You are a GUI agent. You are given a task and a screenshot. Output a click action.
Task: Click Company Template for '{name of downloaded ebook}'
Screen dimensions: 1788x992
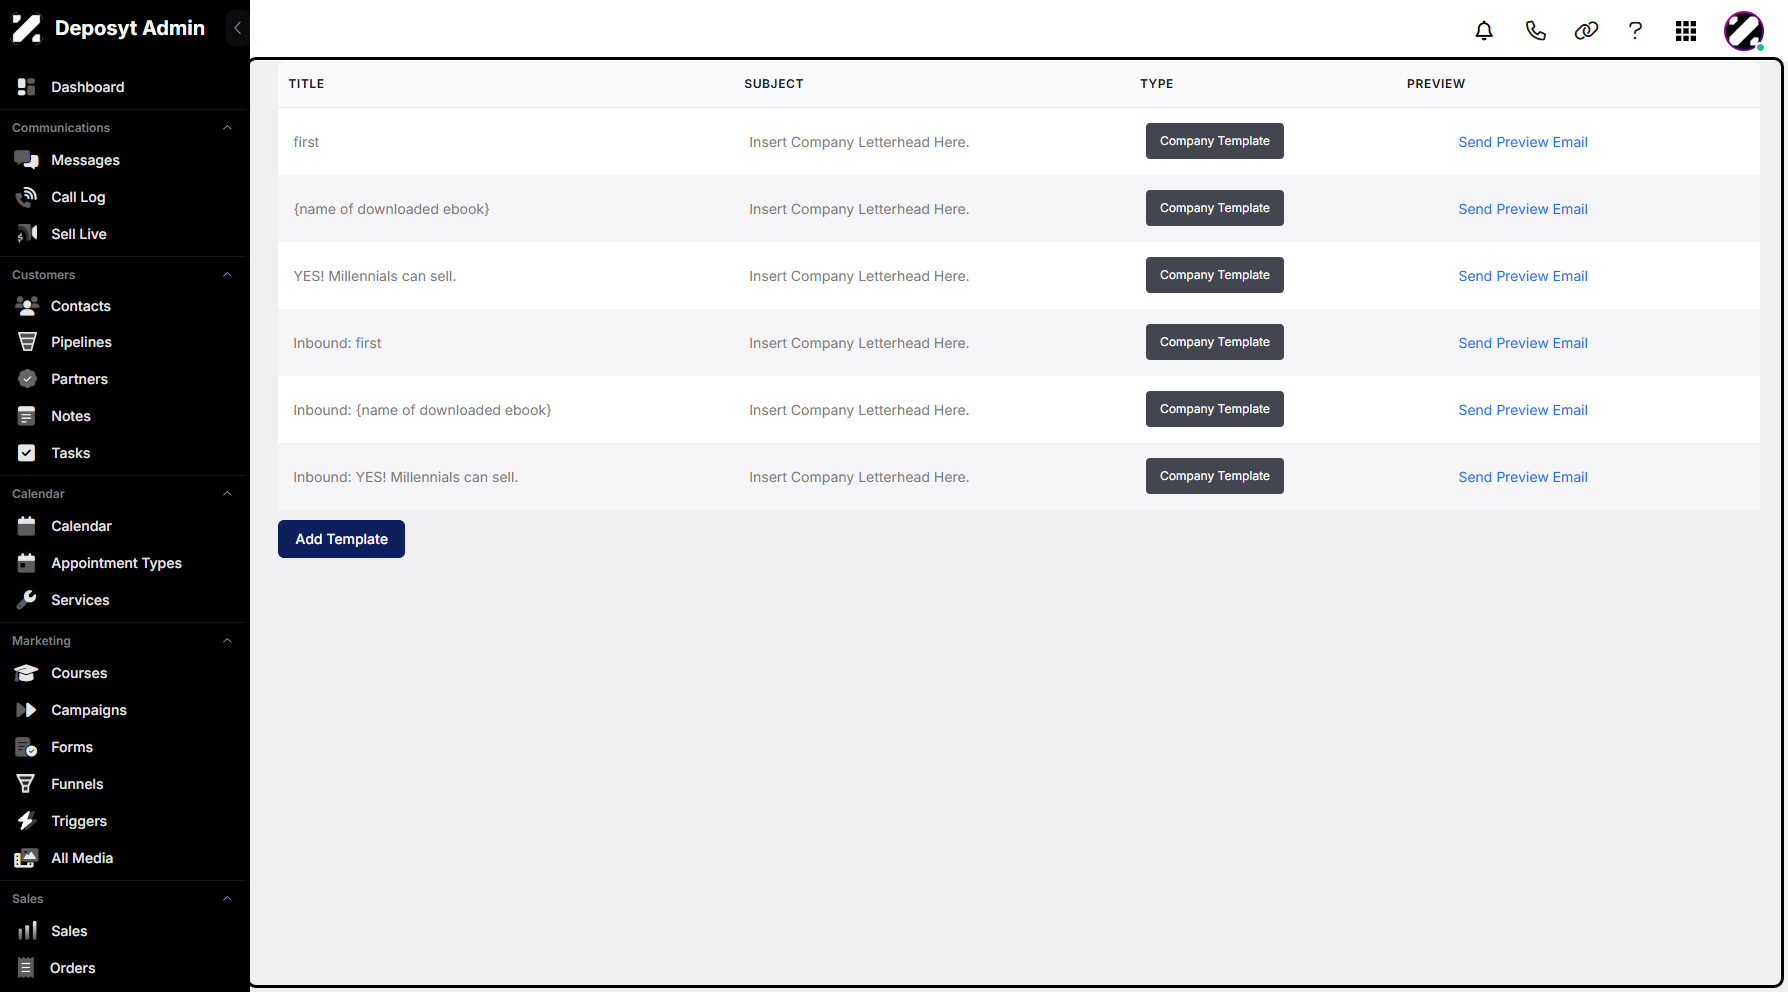1215,208
